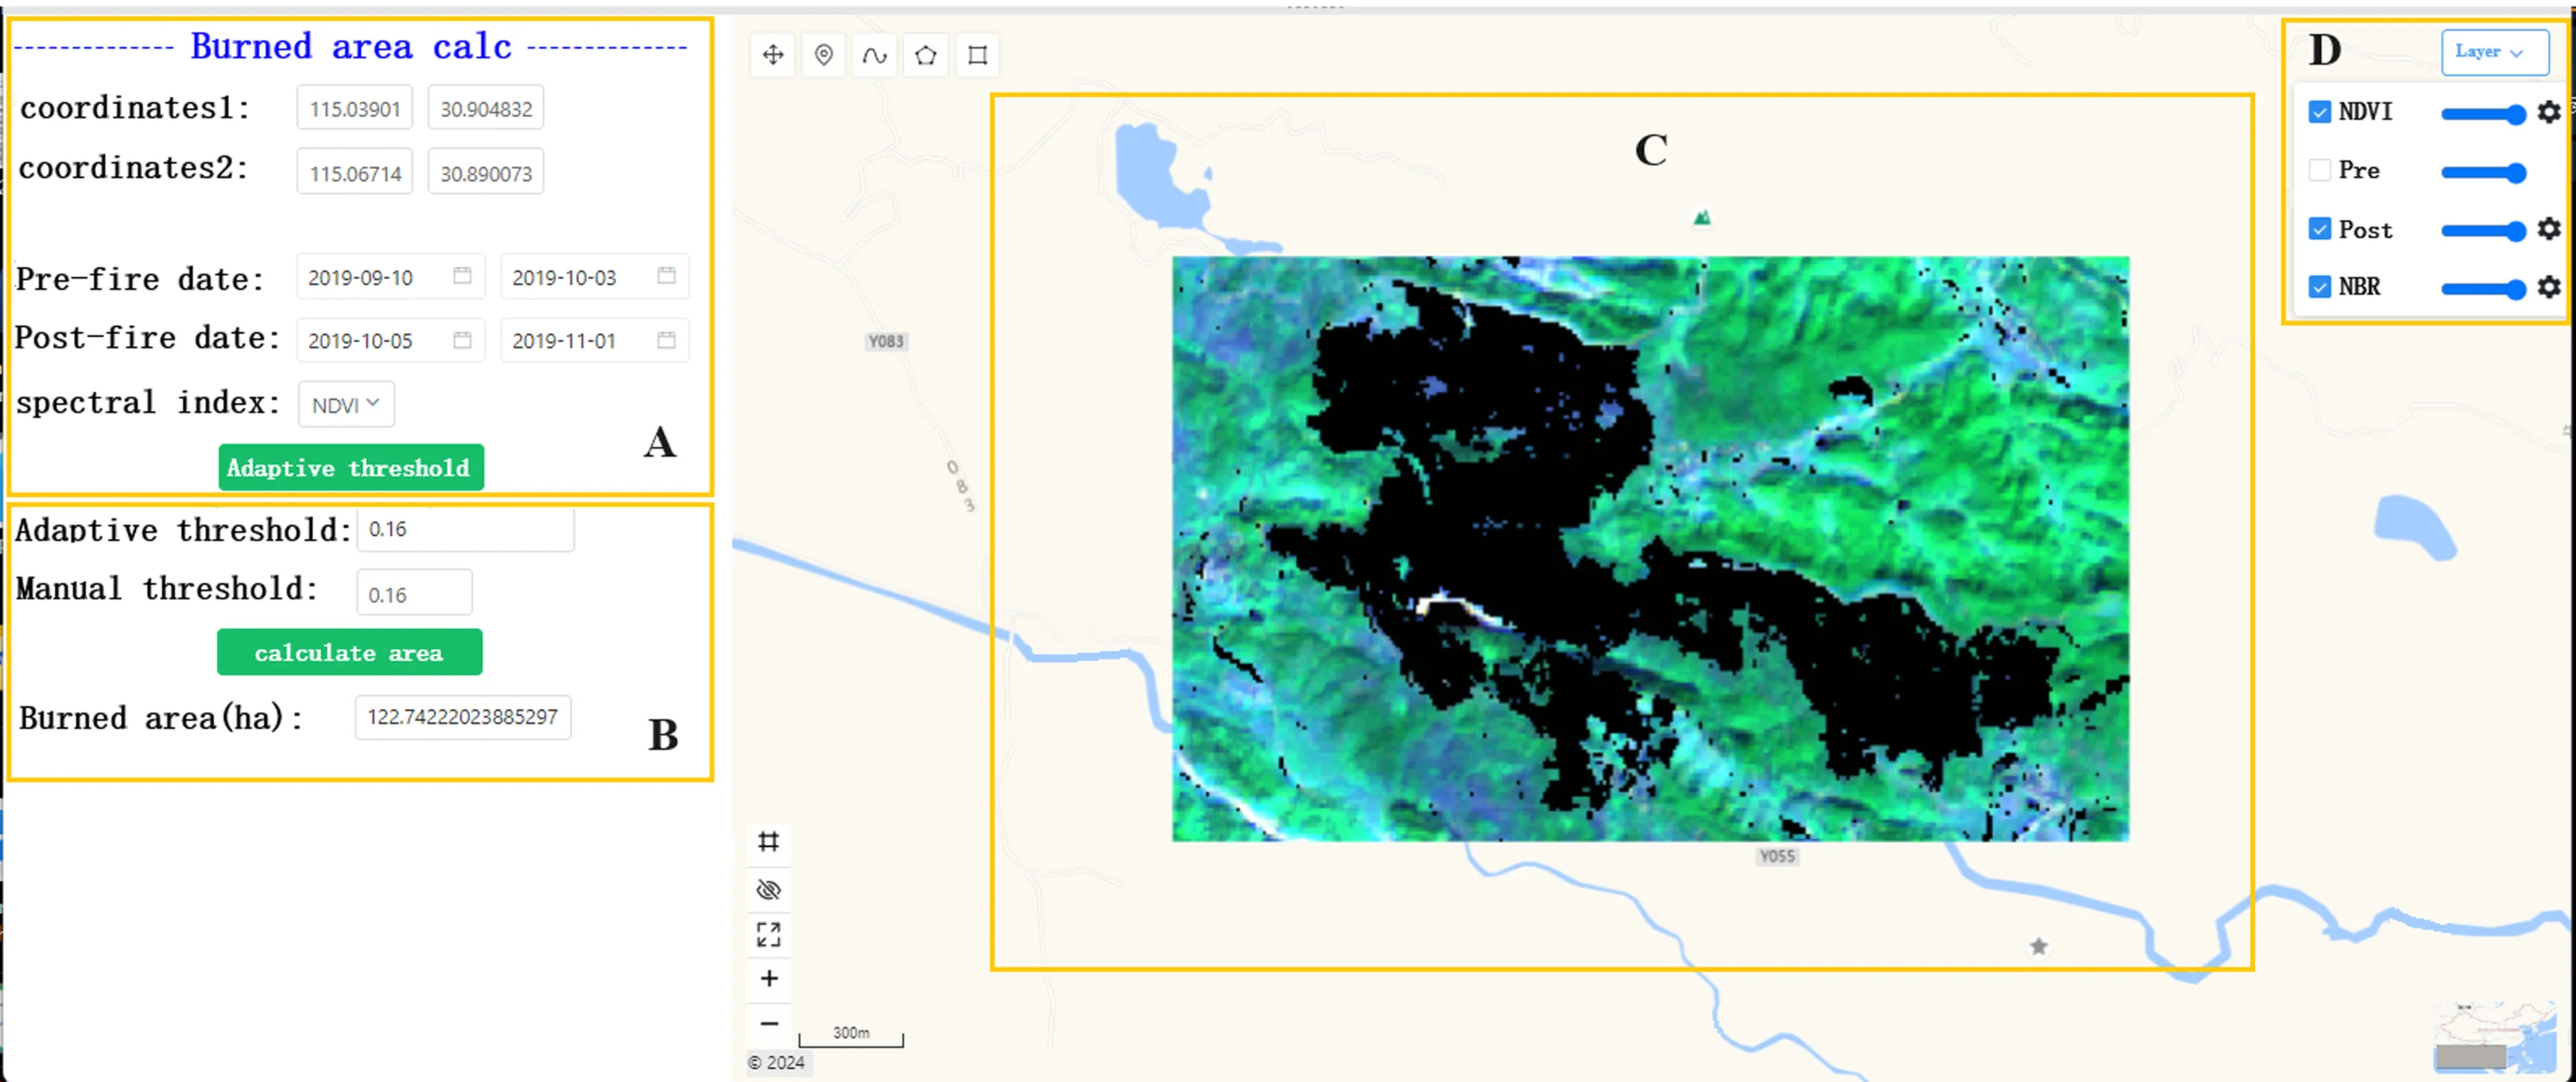Click the Adaptive threshold button
This screenshot has height=1082, width=2576.
point(349,467)
